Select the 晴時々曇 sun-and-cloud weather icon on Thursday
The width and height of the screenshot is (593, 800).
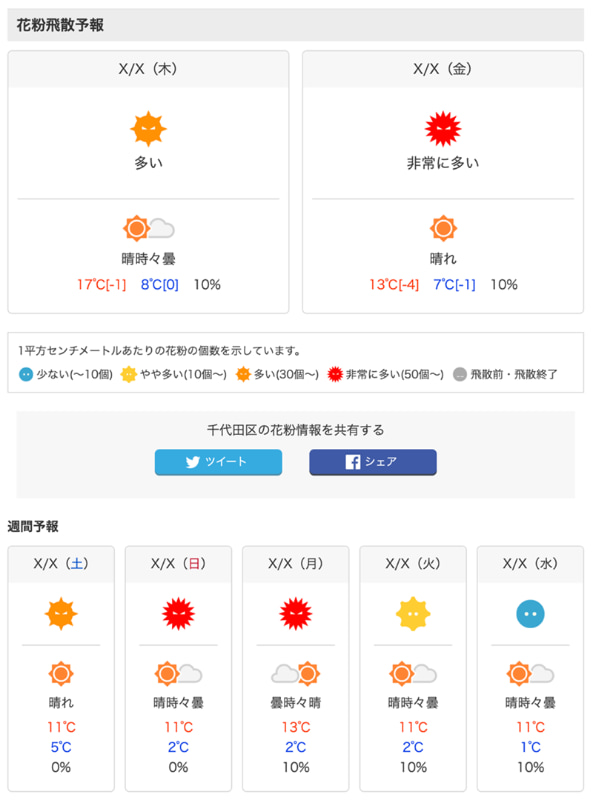(x=150, y=227)
